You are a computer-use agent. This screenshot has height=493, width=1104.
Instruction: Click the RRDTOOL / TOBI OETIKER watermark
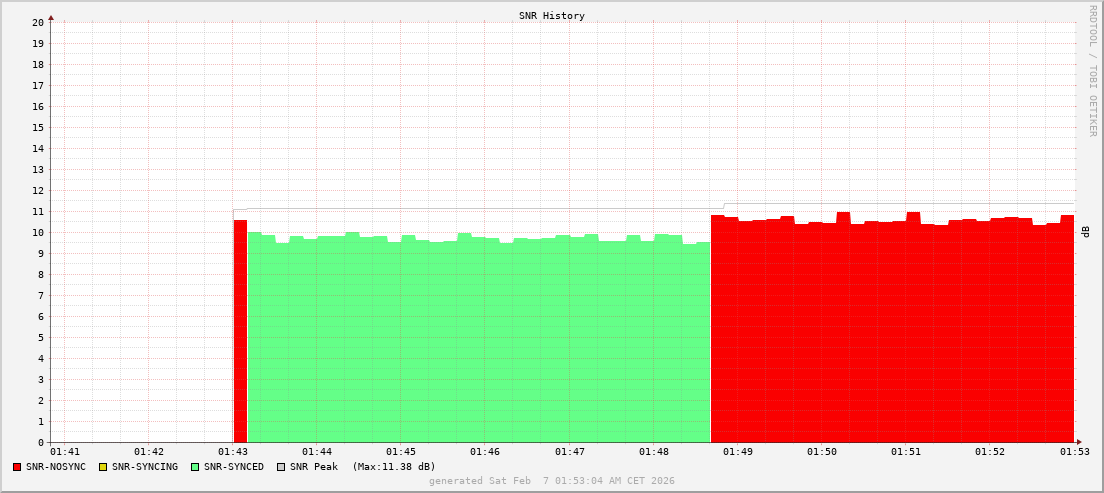click(1092, 70)
